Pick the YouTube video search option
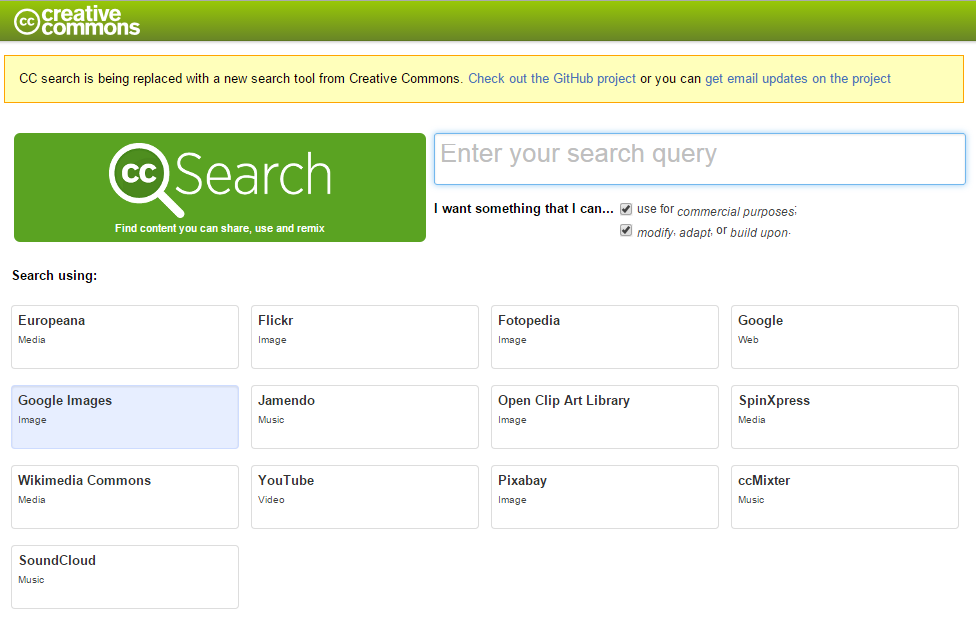The height and width of the screenshot is (622, 976). [x=365, y=497]
